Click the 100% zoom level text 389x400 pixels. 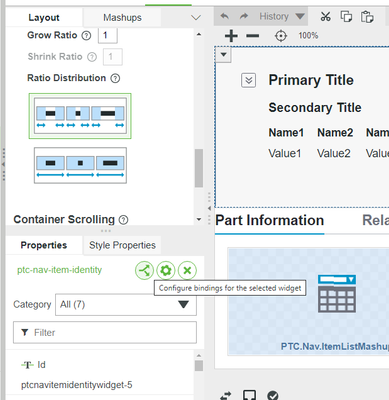click(308, 36)
